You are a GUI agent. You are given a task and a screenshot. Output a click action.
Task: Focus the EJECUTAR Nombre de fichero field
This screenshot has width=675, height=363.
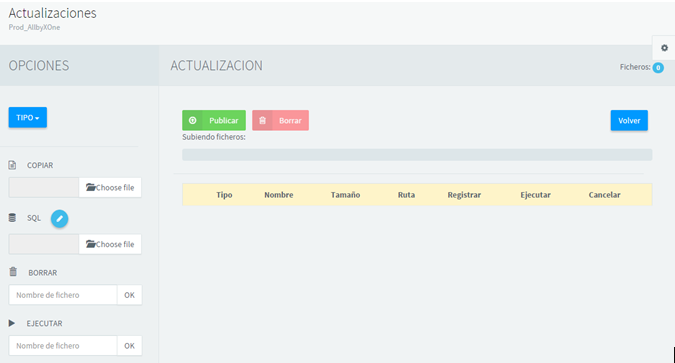tap(63, 346)
